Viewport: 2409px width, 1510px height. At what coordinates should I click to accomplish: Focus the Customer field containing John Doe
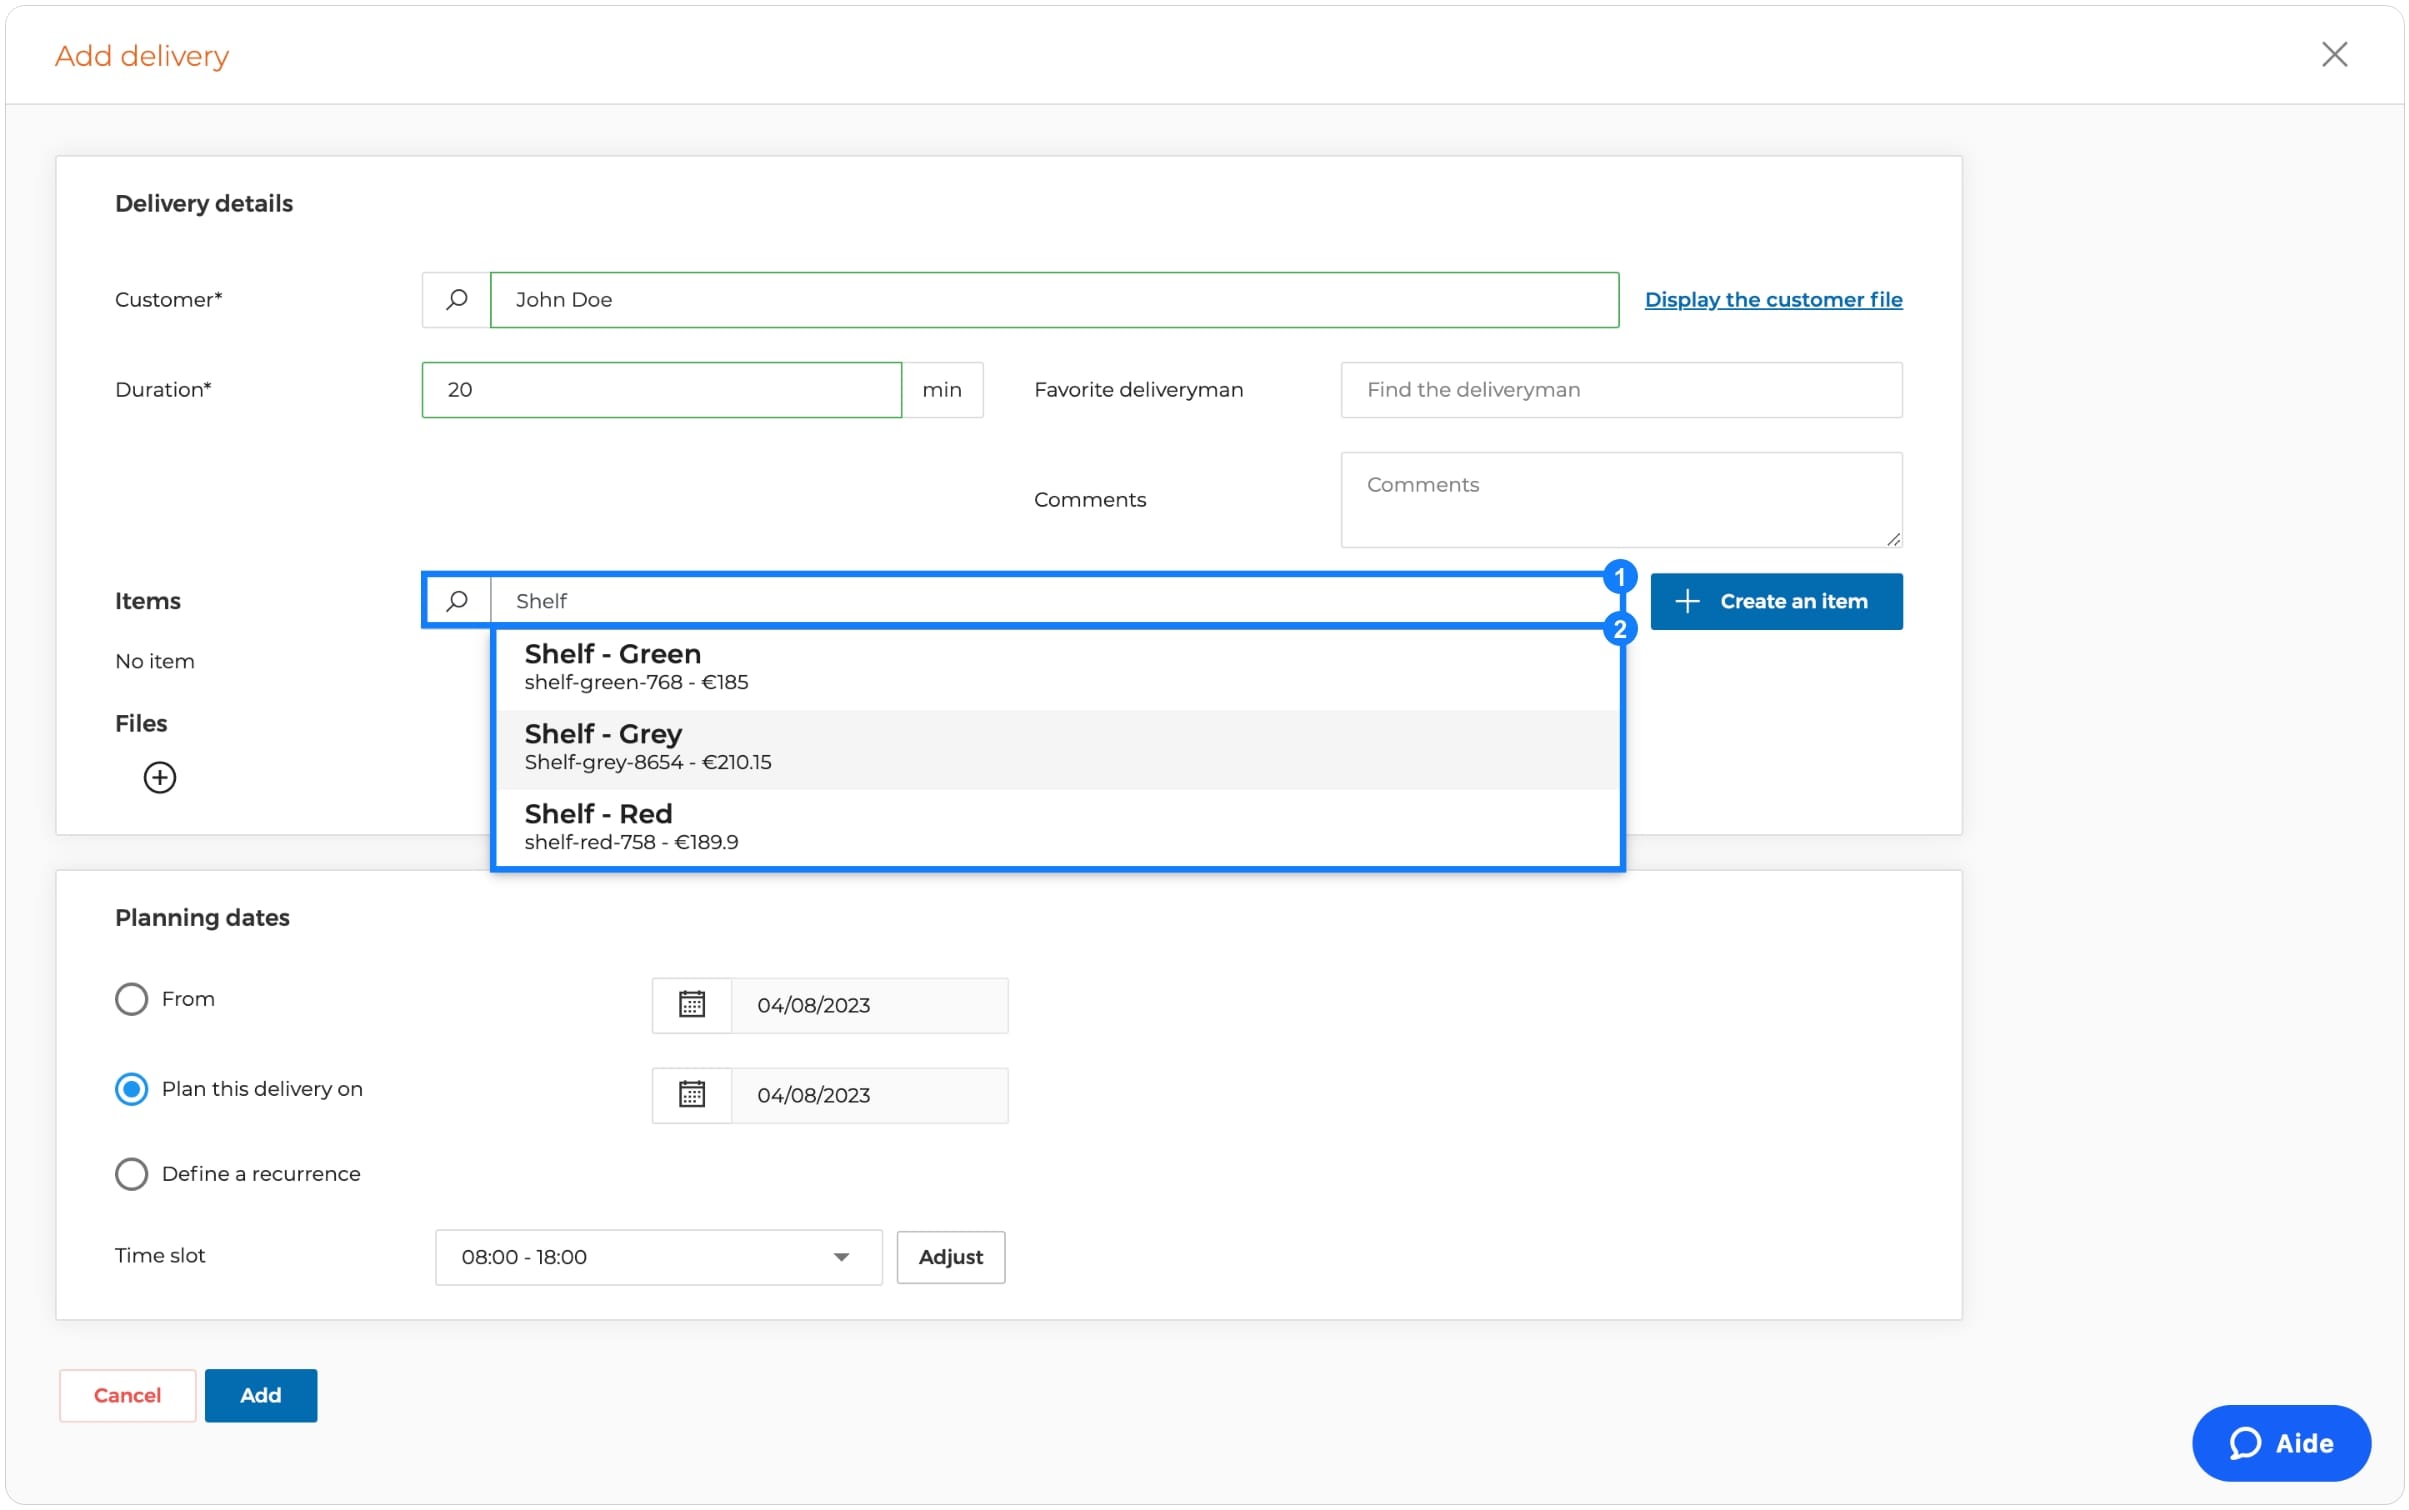click(1054, 299)
